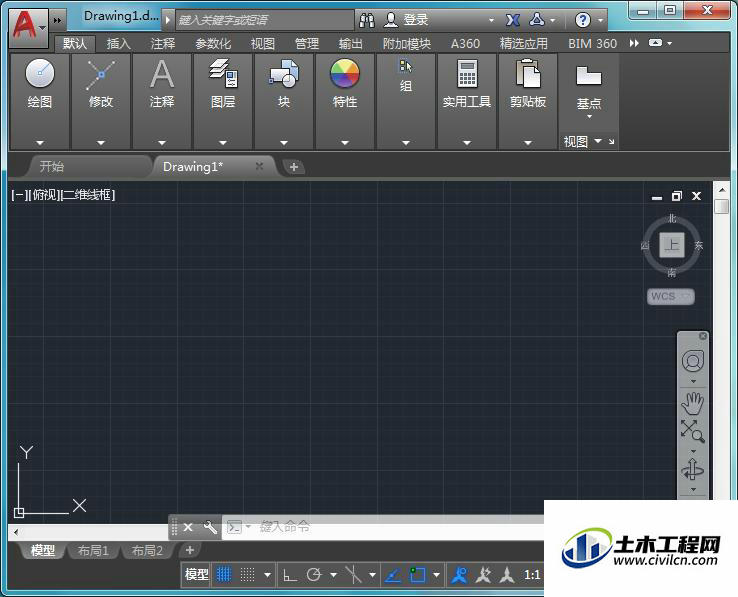Toggle 模型 model space button in status bar

point(197,574)
